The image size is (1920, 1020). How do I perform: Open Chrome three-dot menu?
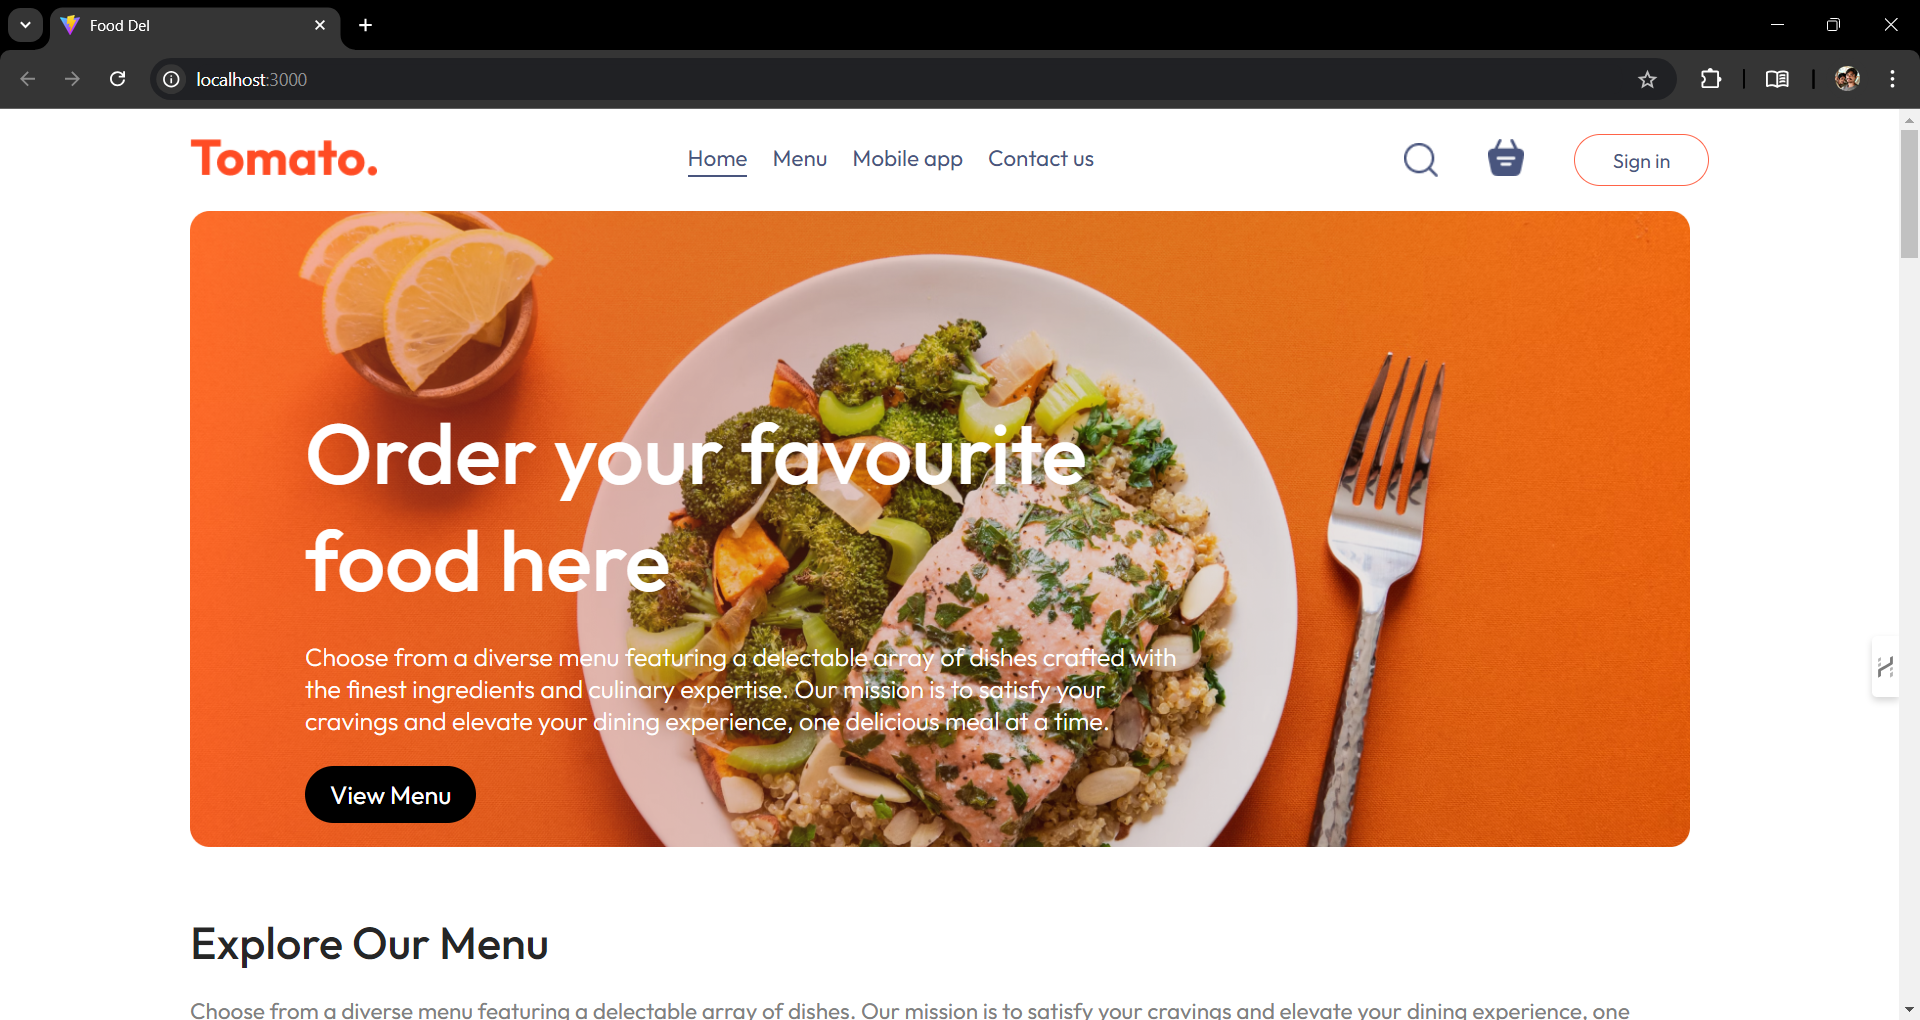(x=1892, y=79)
